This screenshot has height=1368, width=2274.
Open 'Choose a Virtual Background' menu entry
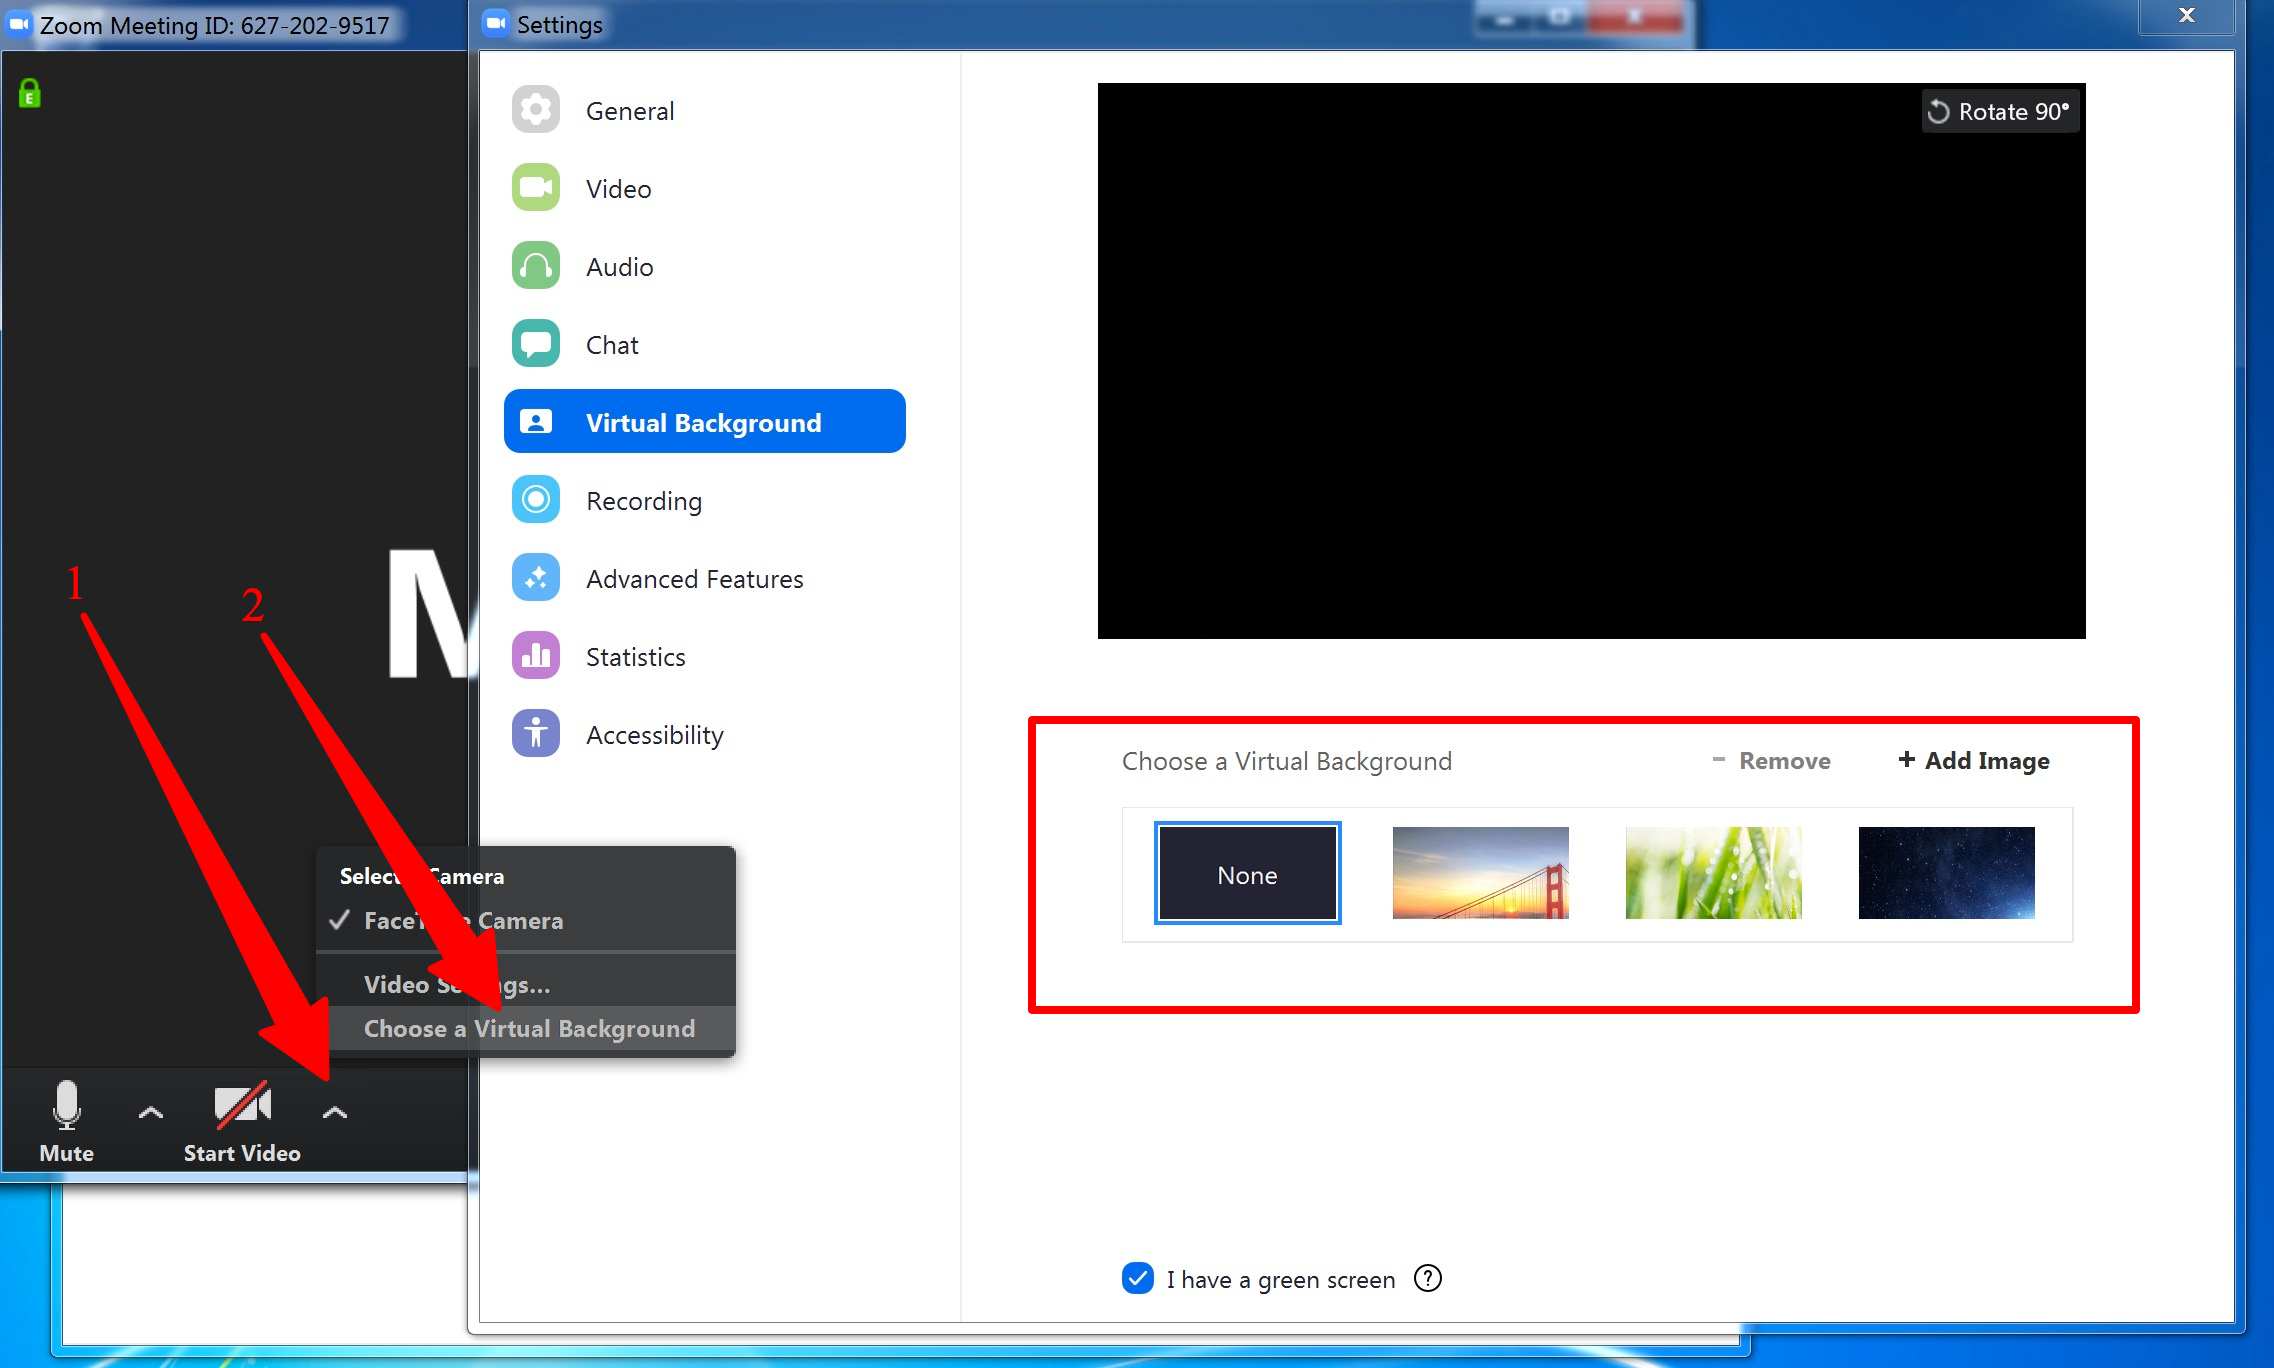click(x=529, y=1028)
